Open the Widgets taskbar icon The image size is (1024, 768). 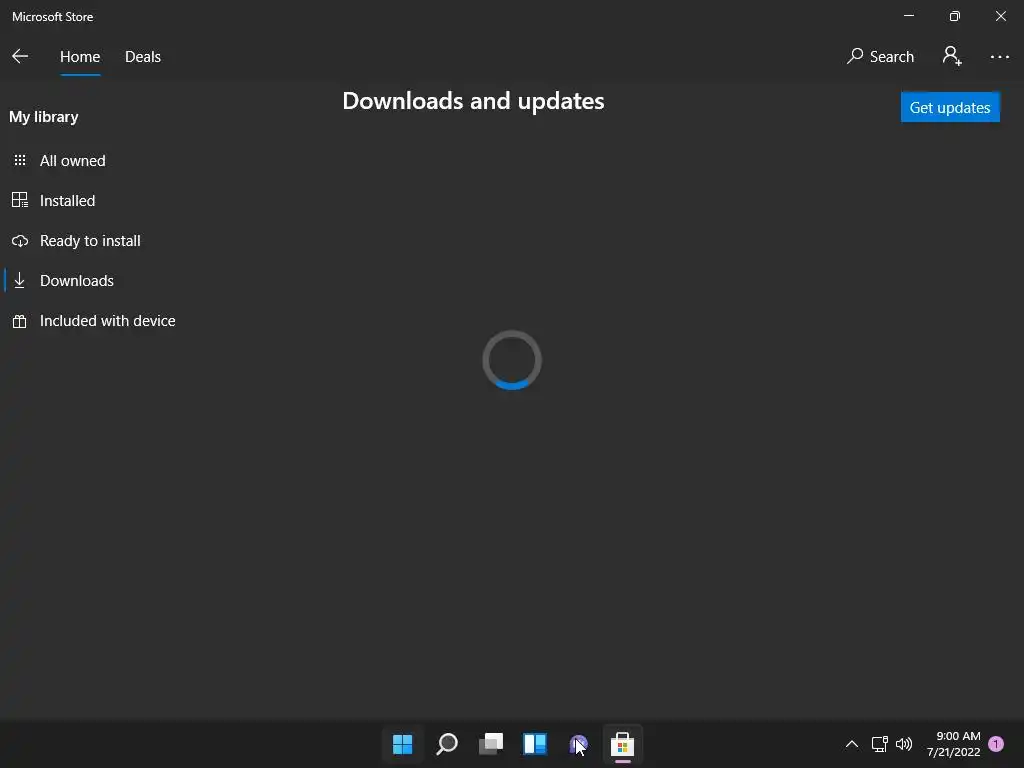tap(535, 744)
